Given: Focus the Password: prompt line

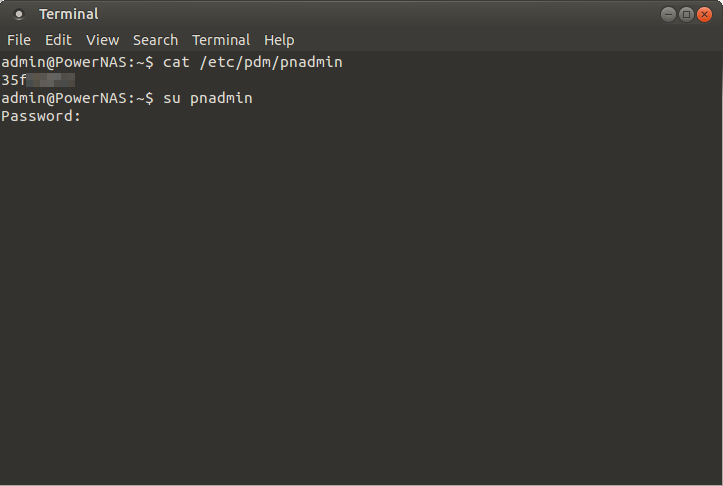Looking at the screenshot, I should point(41,116).
